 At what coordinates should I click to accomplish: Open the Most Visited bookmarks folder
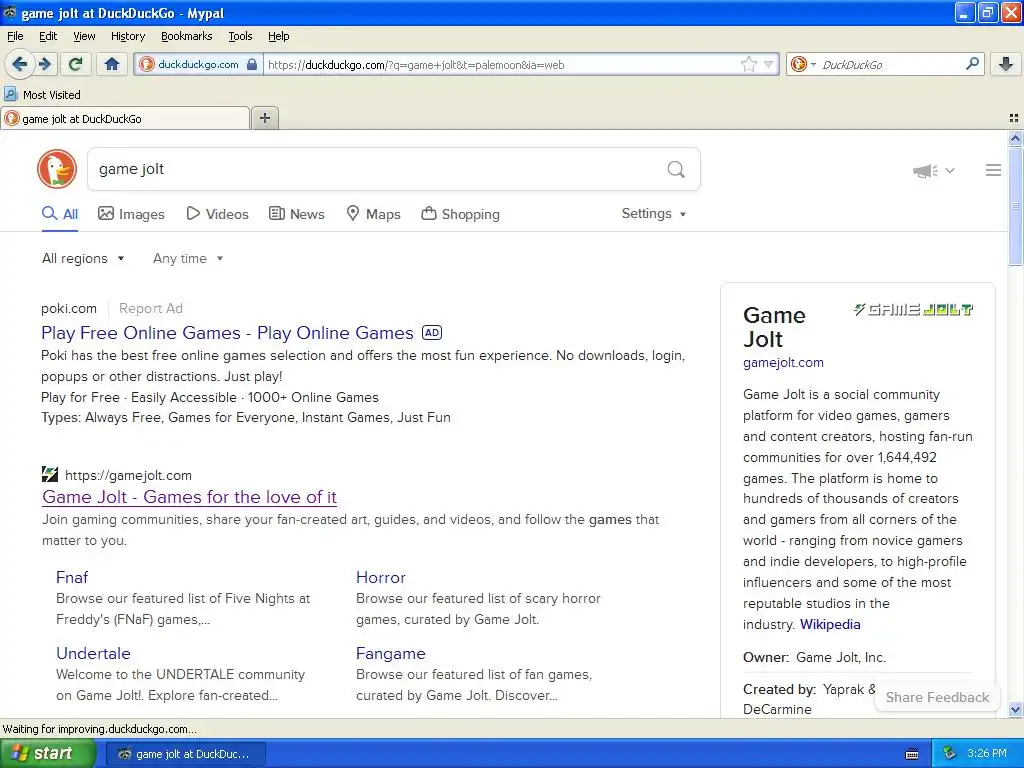(43, 95)
